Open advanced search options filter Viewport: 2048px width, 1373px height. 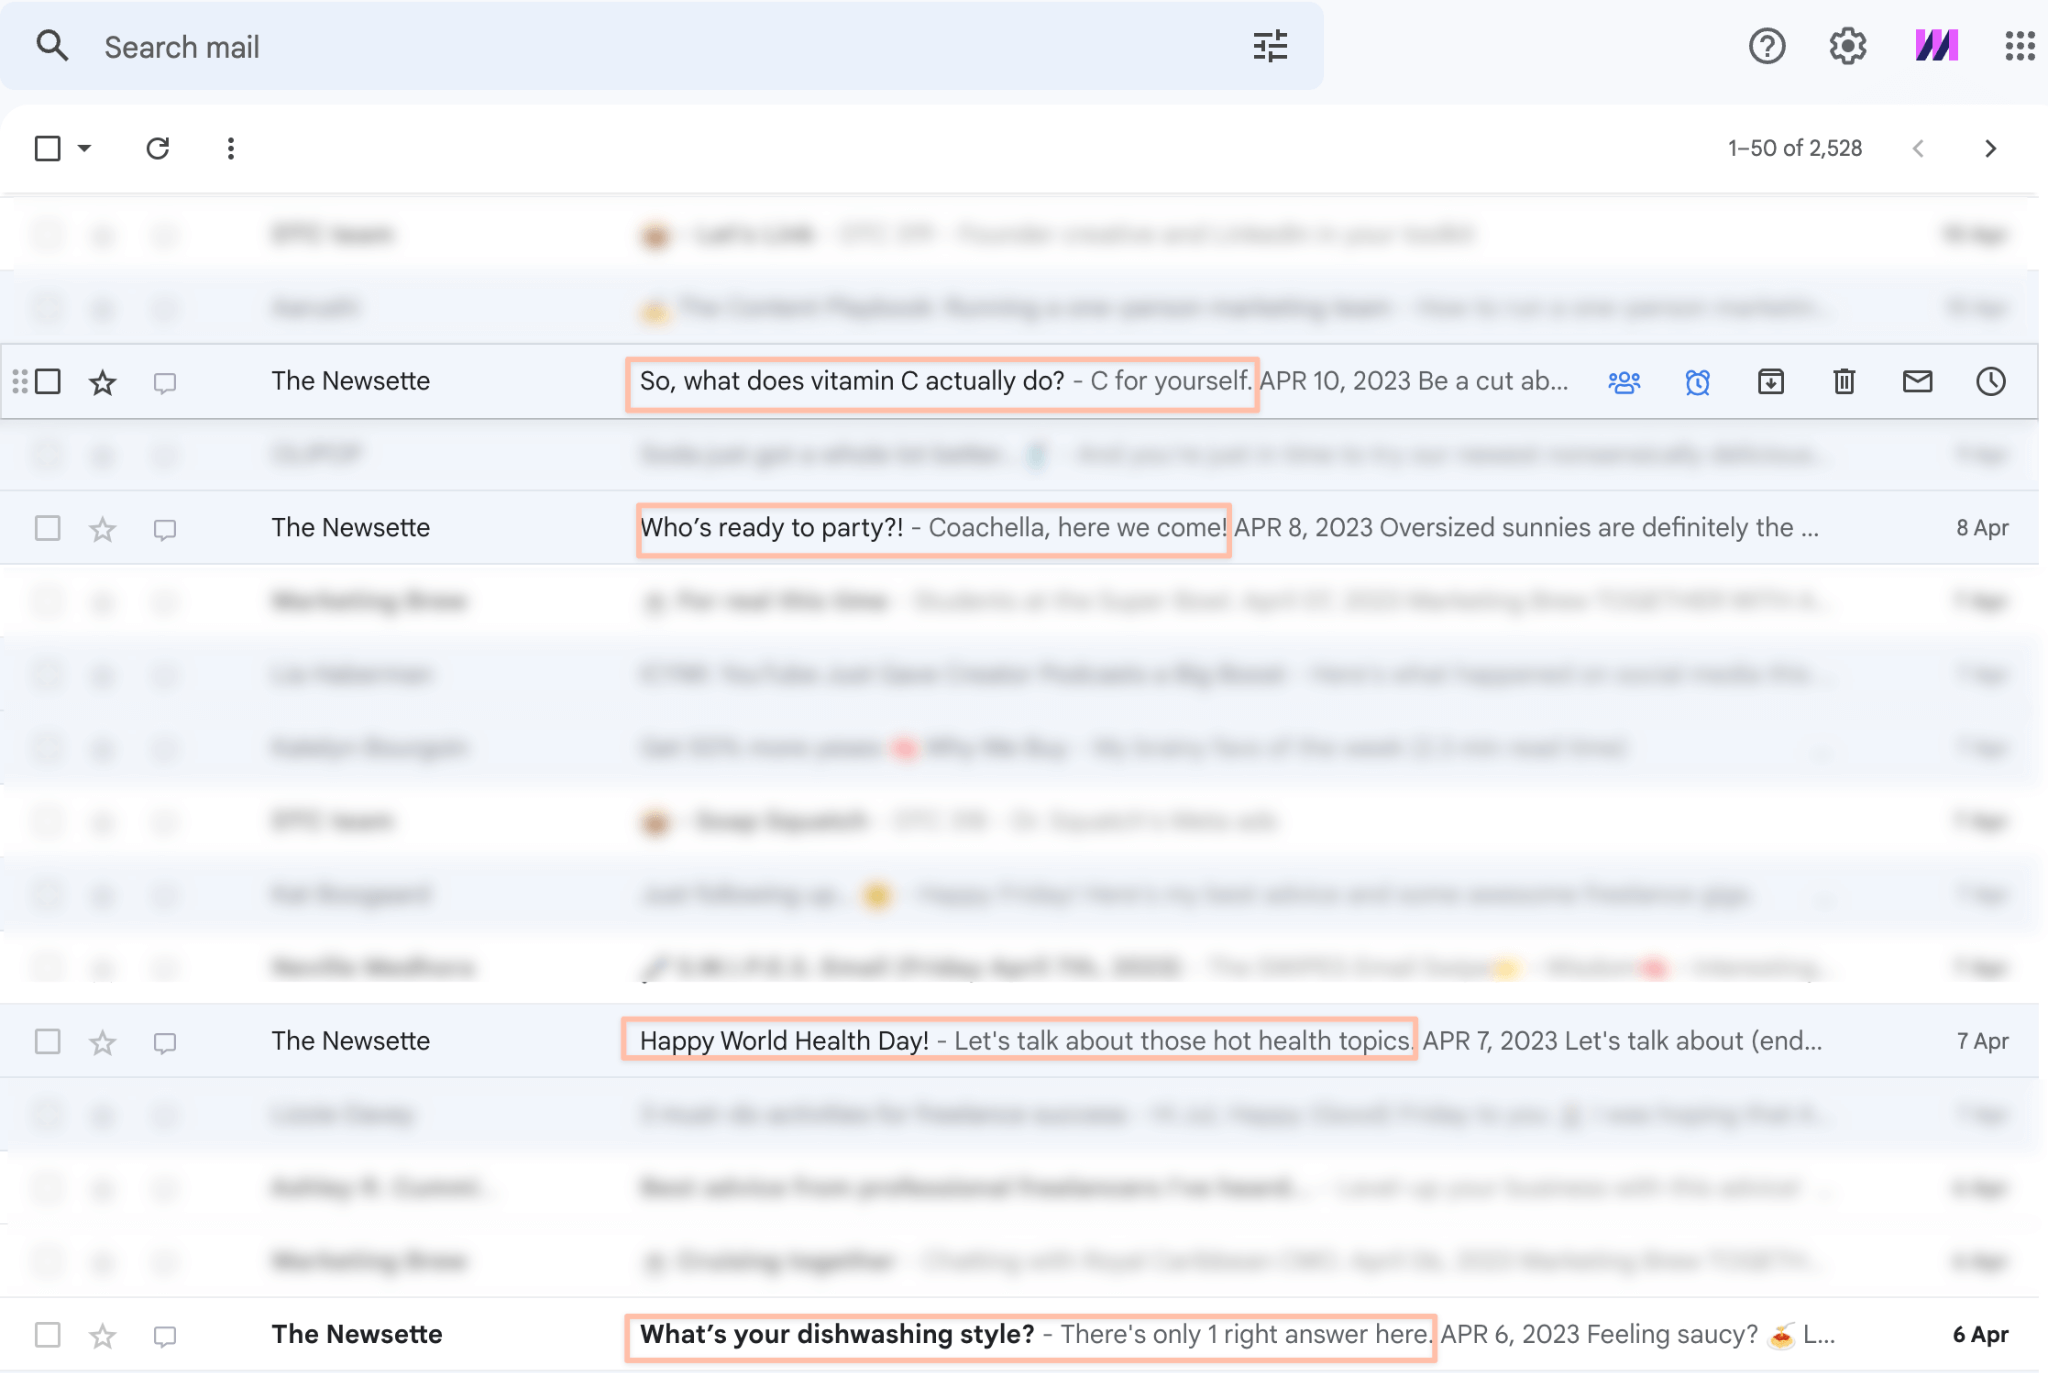tap(1270, 46)
